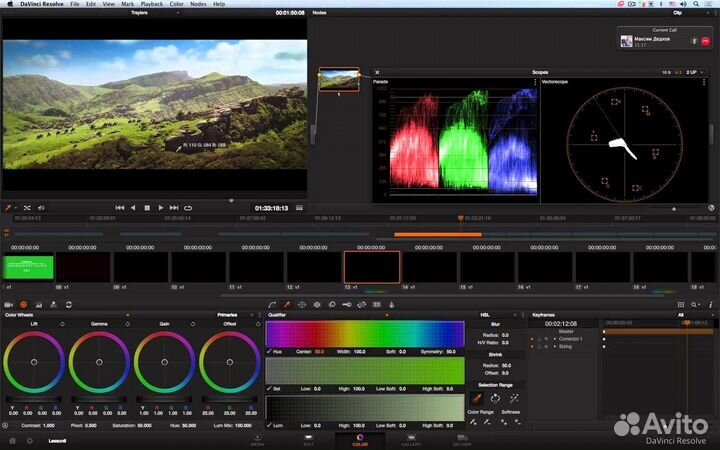Click the loop playback icon

(188, 208)
